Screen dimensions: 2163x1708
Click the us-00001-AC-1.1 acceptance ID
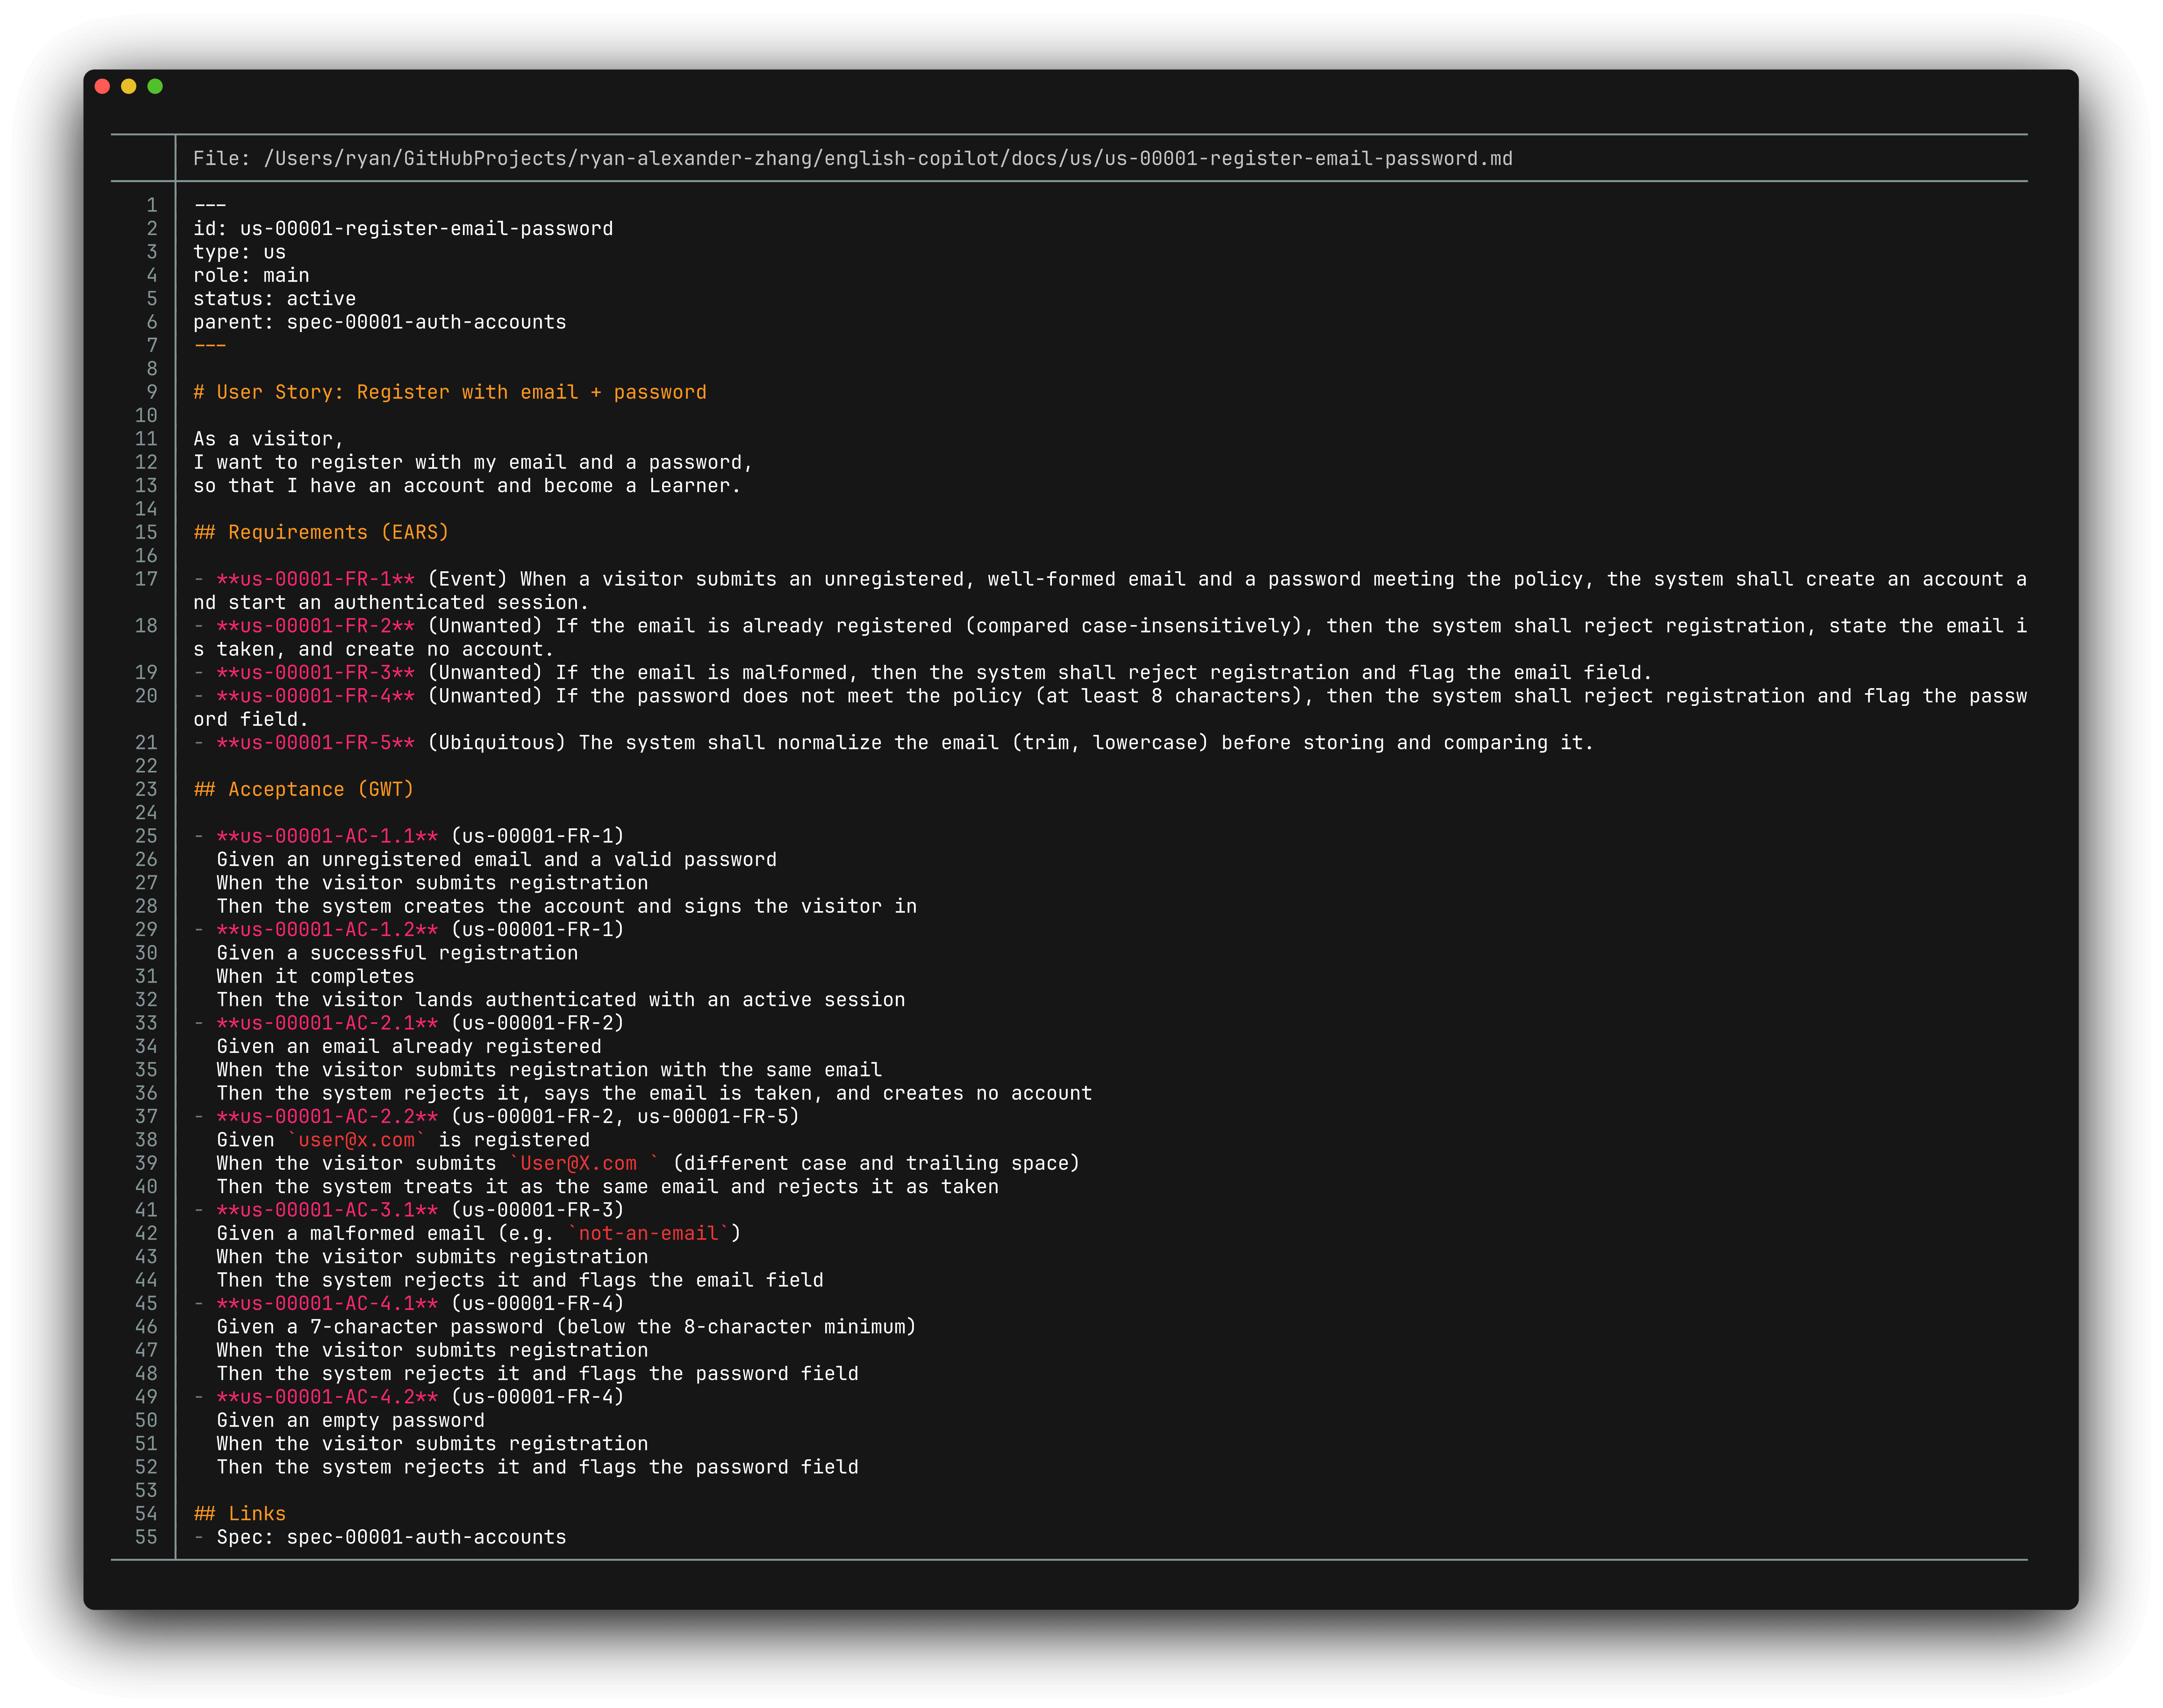pyautogui.click(x=327, y=836)
